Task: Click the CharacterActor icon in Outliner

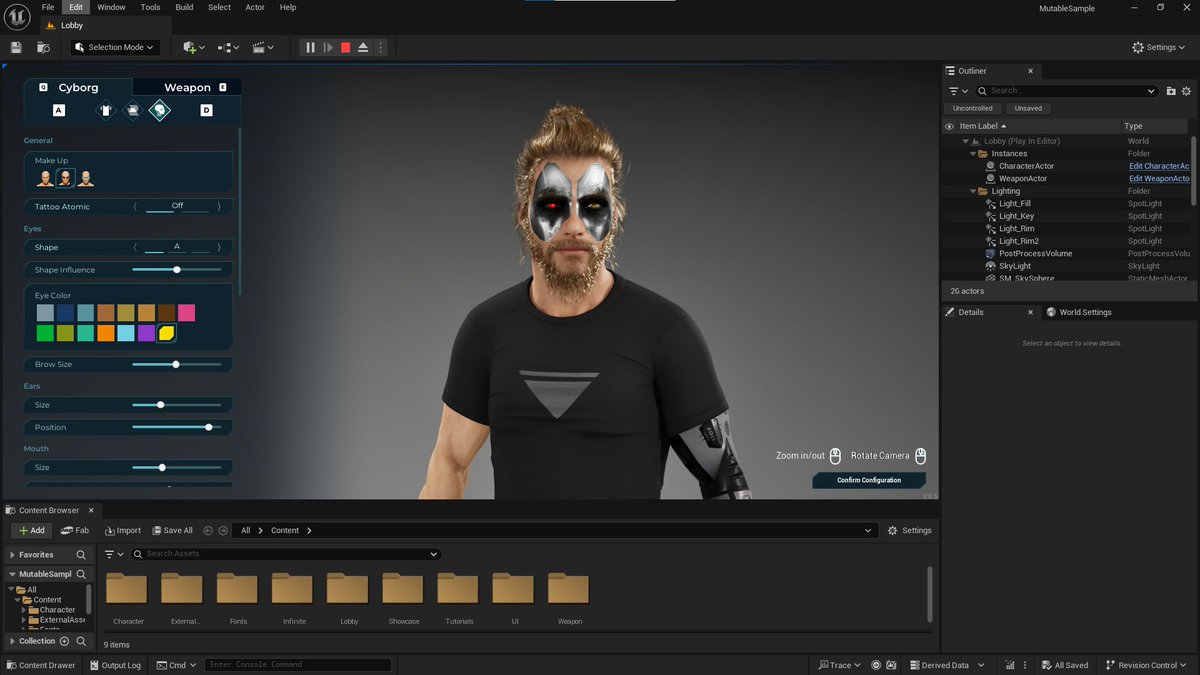Action: [991, 166]
